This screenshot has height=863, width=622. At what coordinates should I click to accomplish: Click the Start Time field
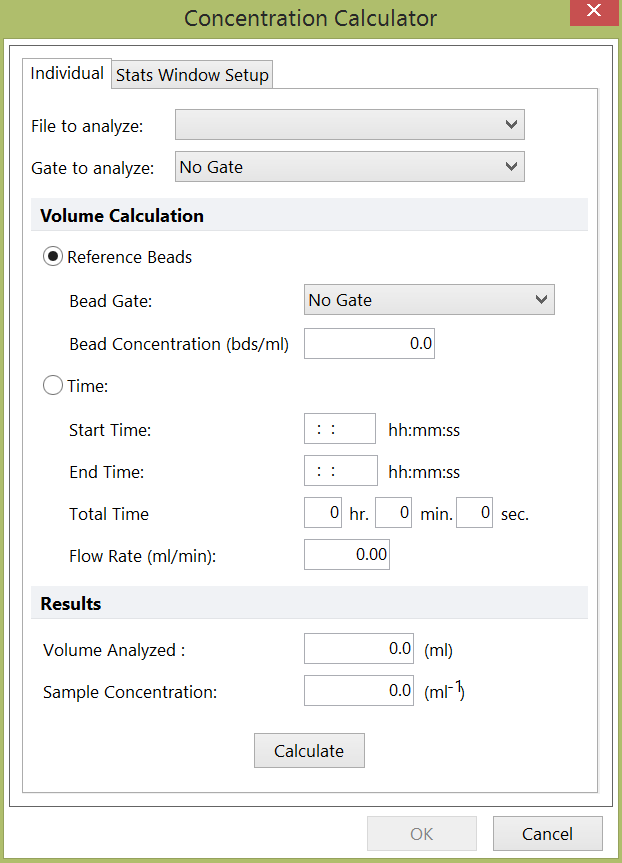pyautogui.click(x=339, y=429)
